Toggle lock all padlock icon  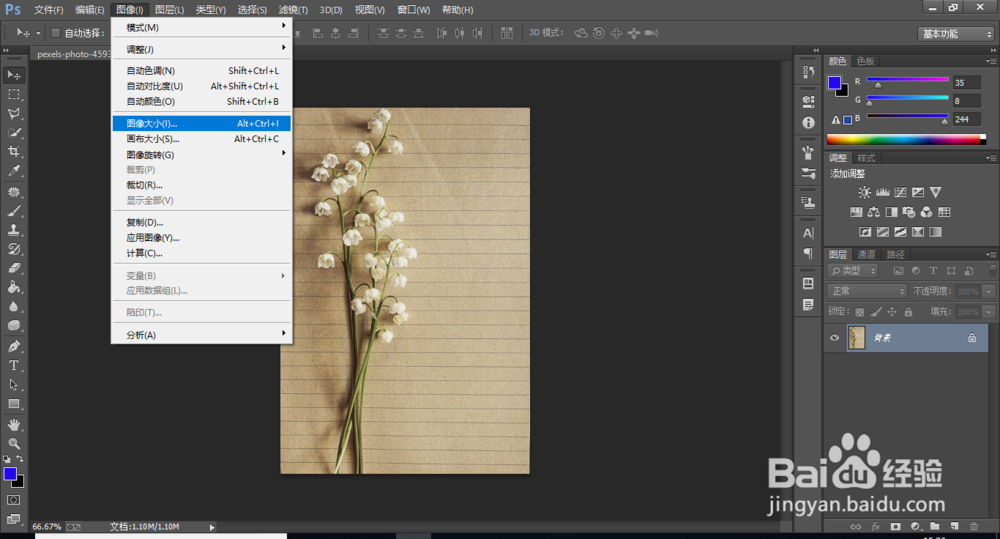[908, 312]
